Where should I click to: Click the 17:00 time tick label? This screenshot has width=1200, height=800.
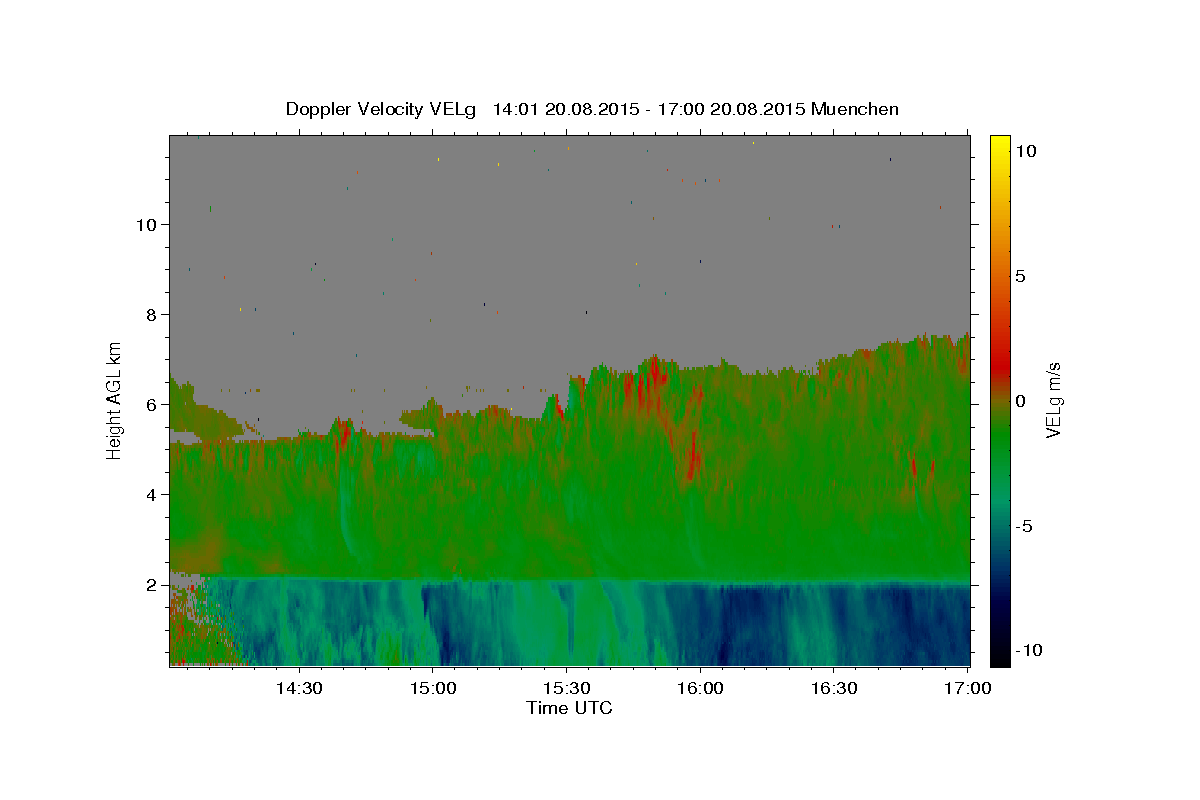pyautogui.click(x=967, y=688)
